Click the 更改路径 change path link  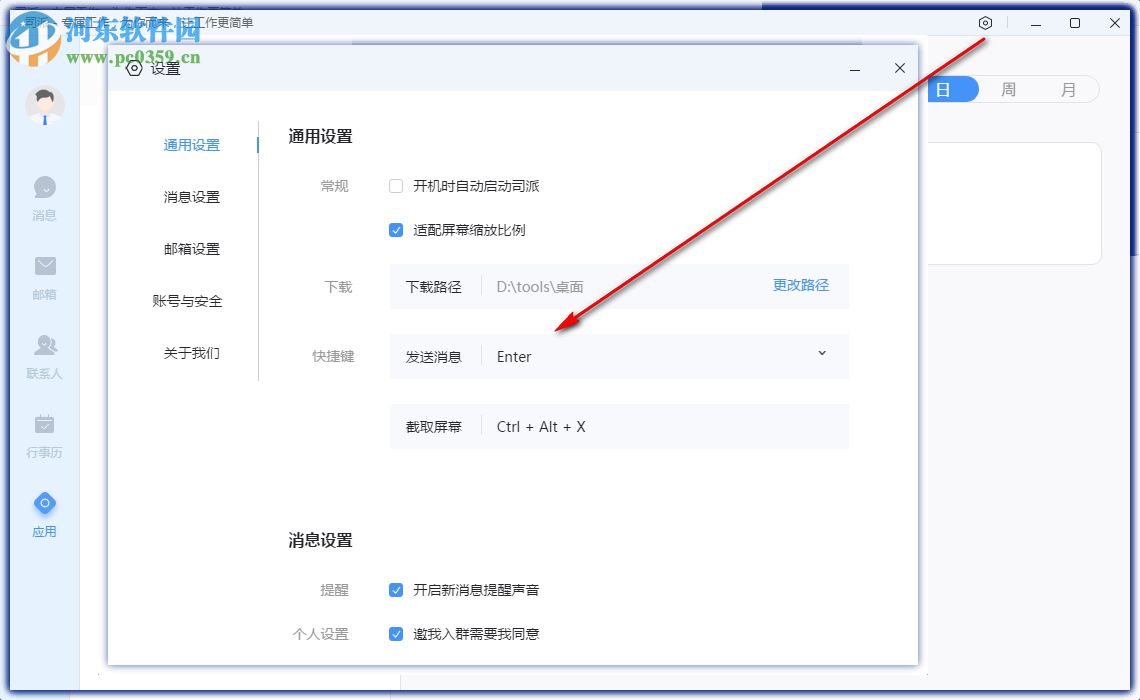click(800, 286)
